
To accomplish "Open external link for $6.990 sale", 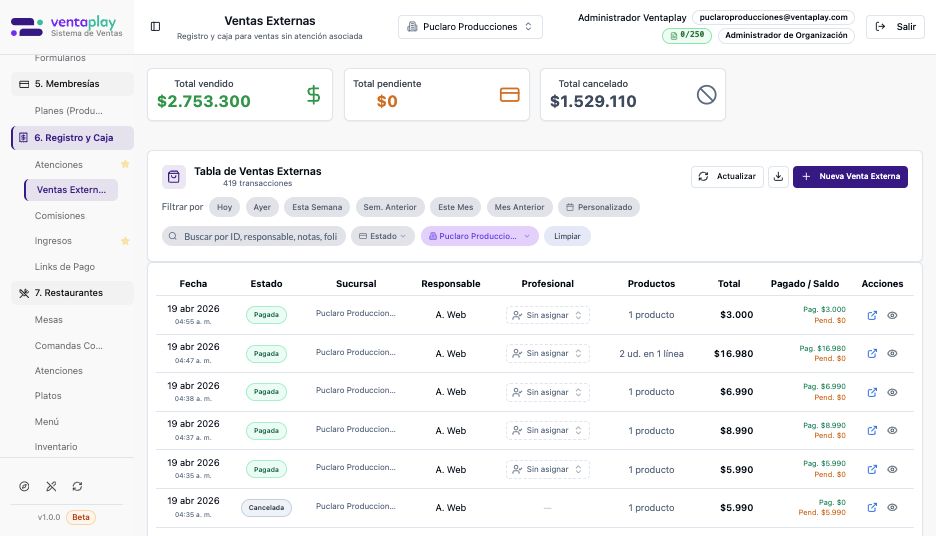I will (x=872, y=392).
